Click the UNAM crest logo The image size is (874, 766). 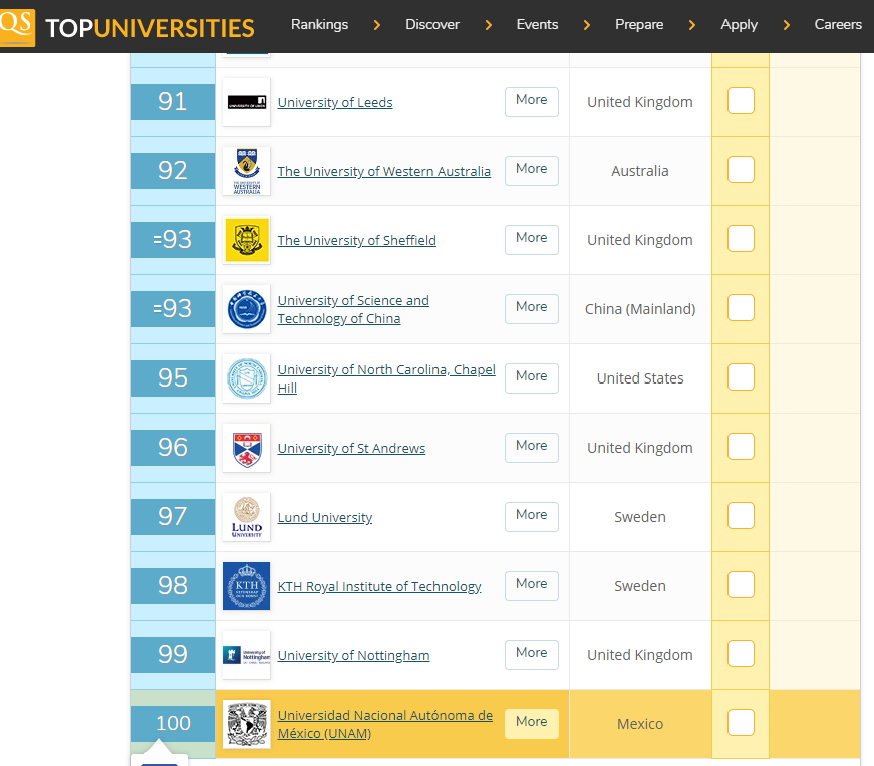pyautogui.click(x=246, y=724)
